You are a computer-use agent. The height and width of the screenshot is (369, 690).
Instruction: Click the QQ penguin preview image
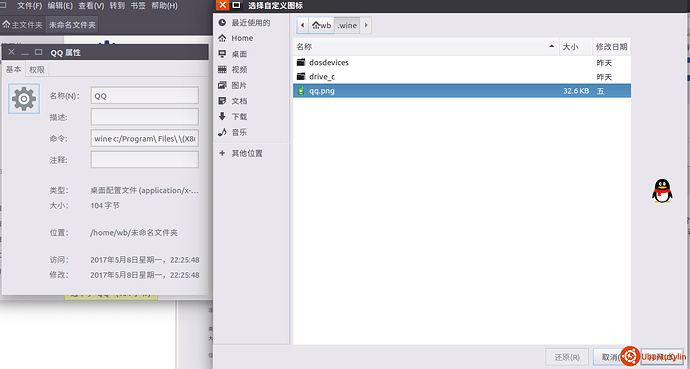click(x=662, y=191)
